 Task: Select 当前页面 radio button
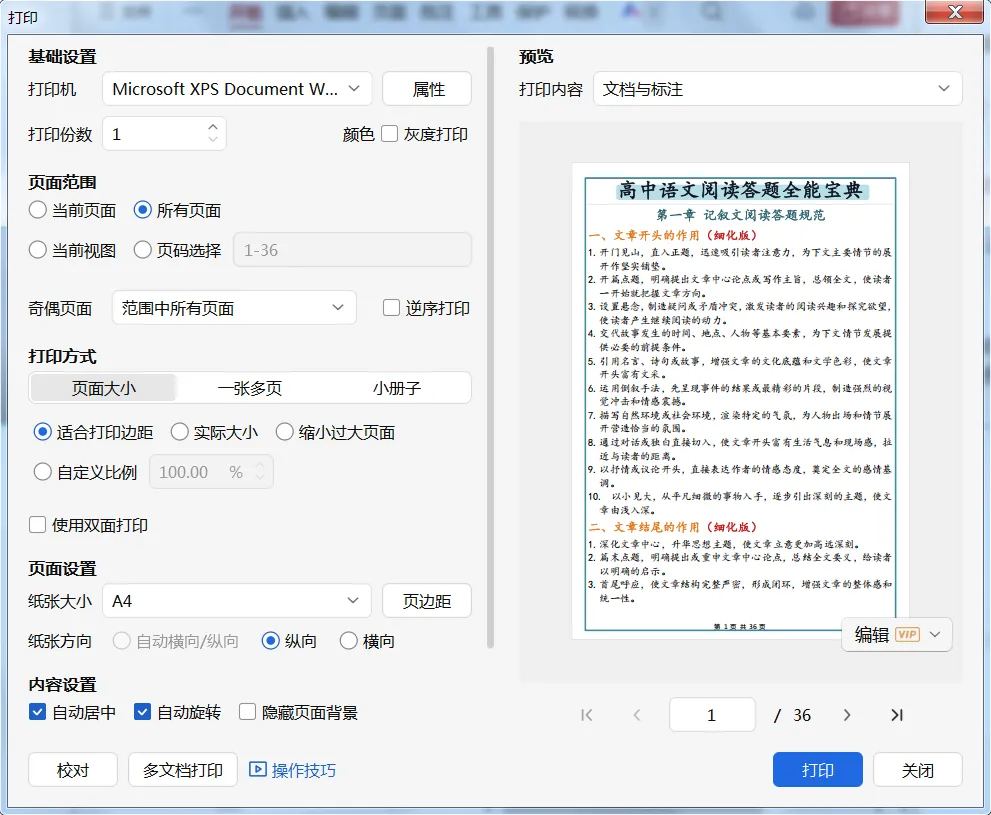(38, 210)
